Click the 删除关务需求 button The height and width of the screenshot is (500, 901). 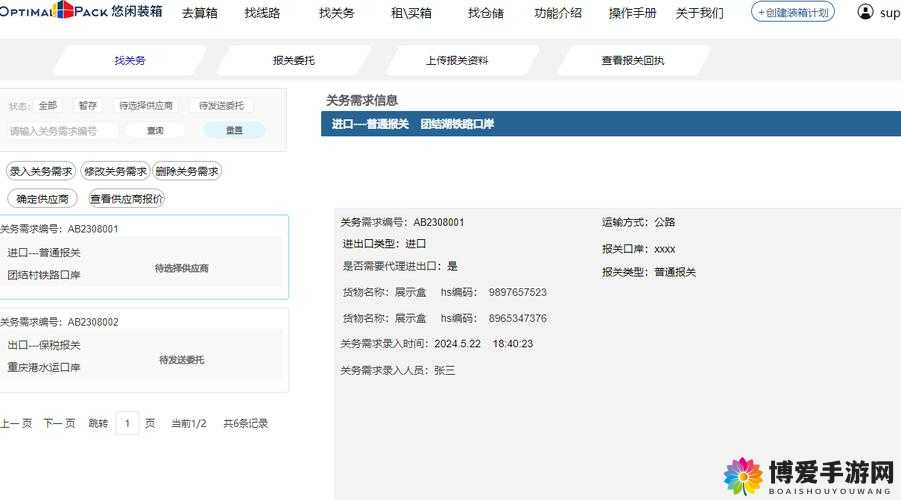point(187,171)
